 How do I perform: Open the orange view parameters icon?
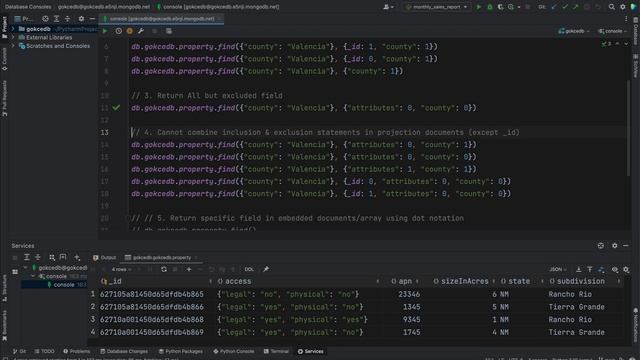[x=130, y=31]
